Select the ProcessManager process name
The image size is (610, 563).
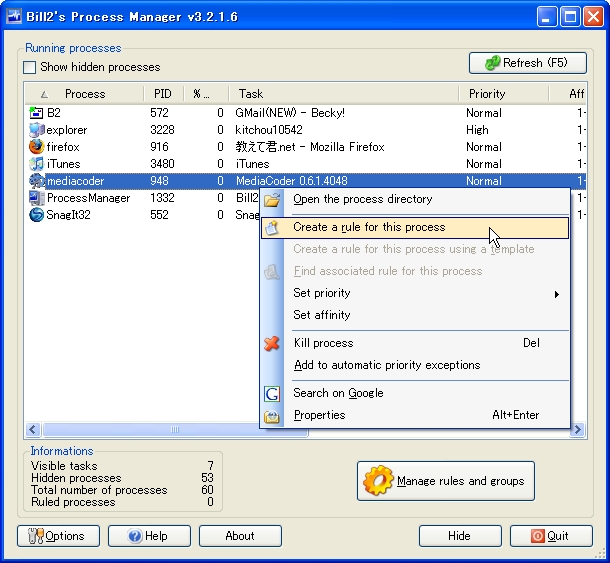(89, 198)
